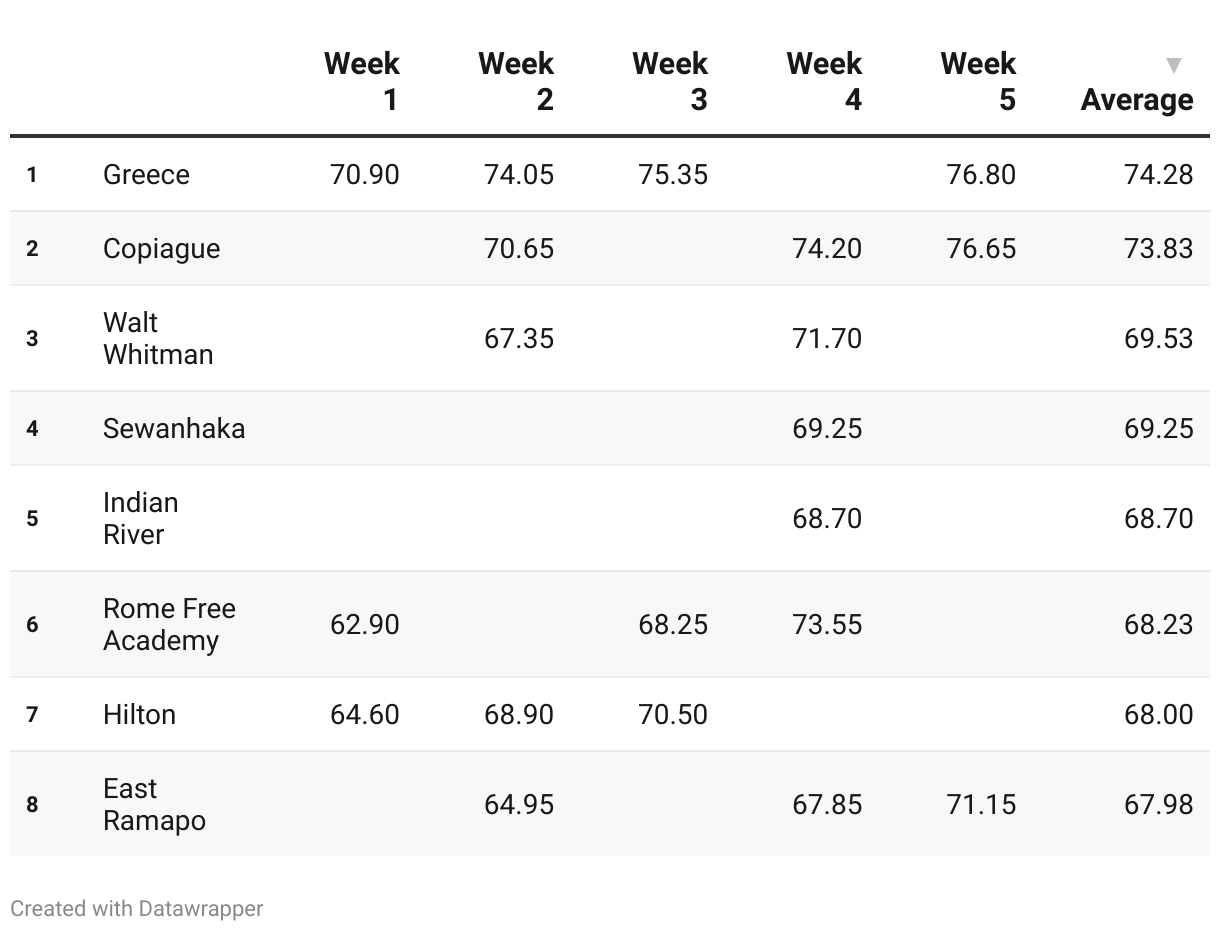Viewport: 1220px width, 932px height.
Task: Click the East Ramapo row label
Action: tap(154, 804)
